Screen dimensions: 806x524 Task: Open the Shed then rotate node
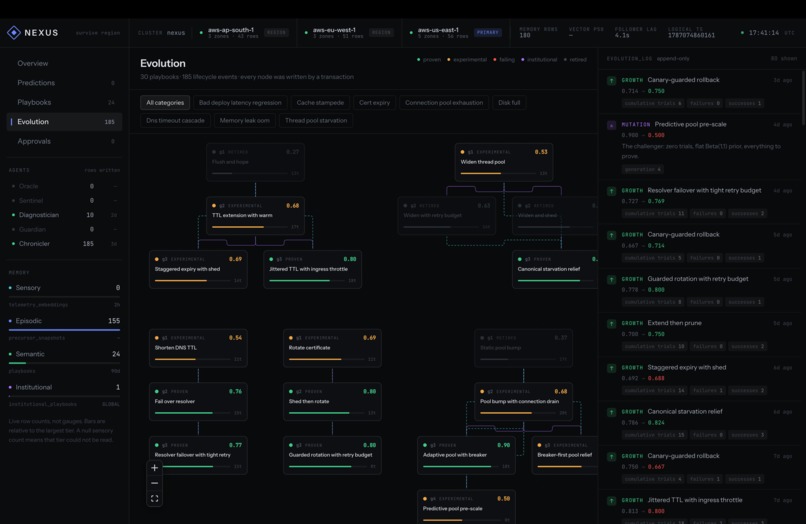coord(332,402)
